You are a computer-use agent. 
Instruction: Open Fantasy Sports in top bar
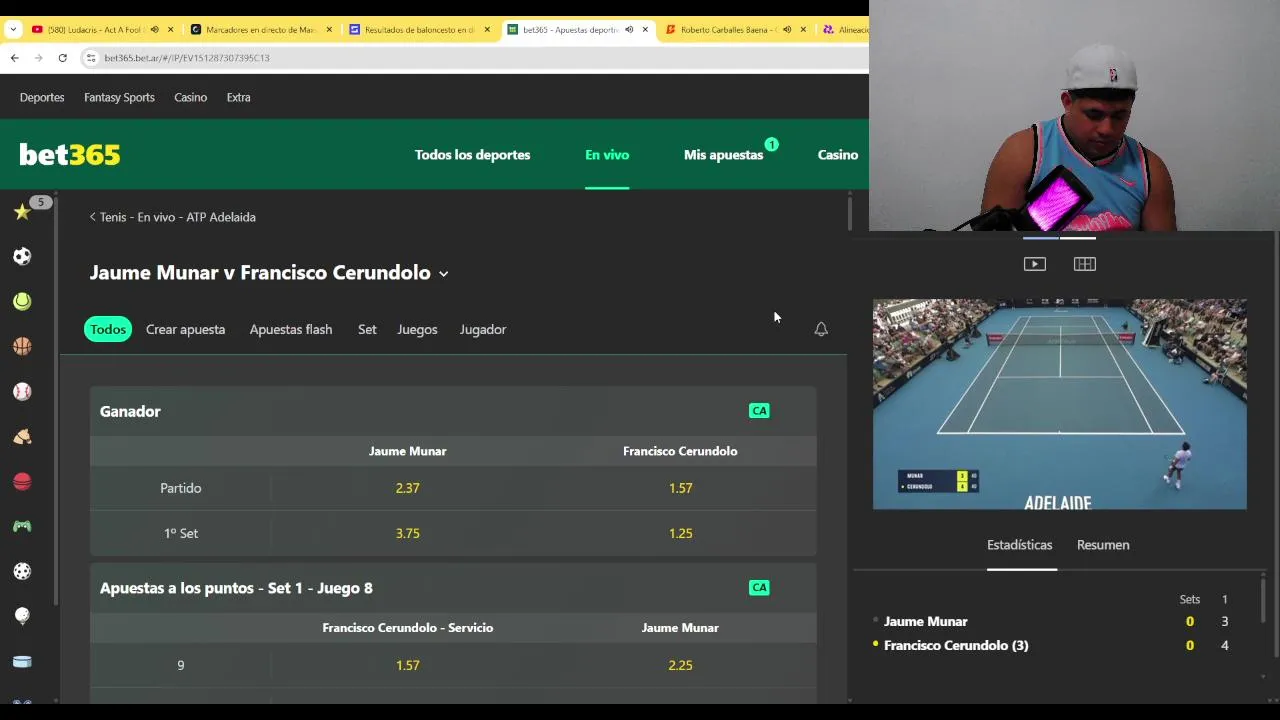pyautogui.click(x=119, y=97)
